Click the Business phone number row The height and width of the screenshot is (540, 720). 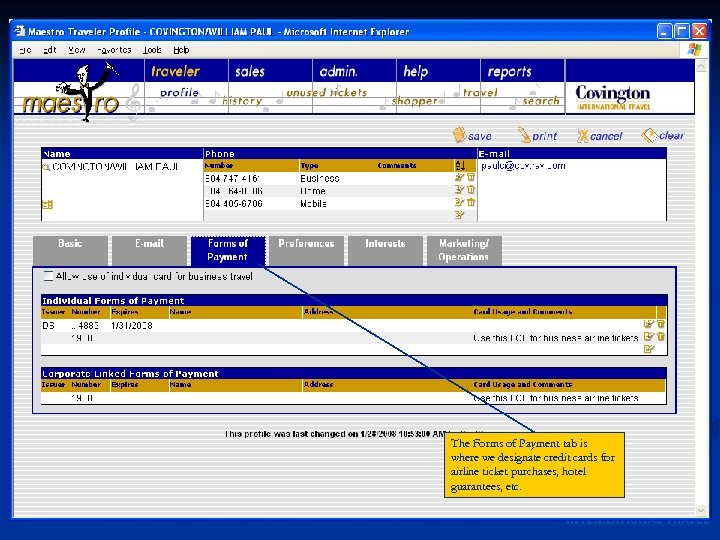pyautogui.click(x=340, y=178)
